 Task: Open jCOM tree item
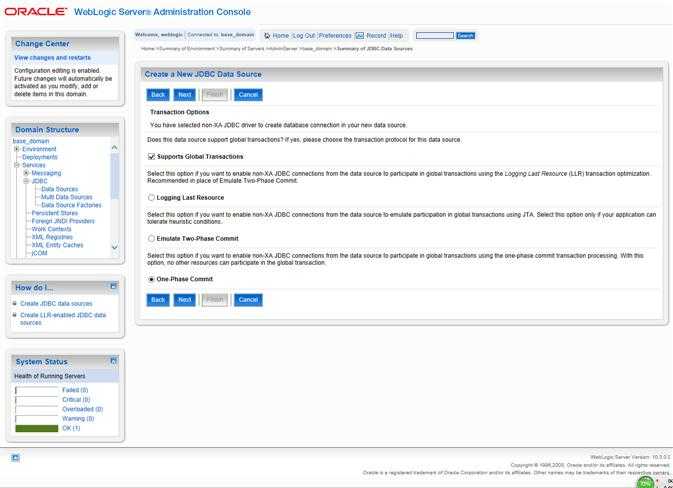[39, 253]
